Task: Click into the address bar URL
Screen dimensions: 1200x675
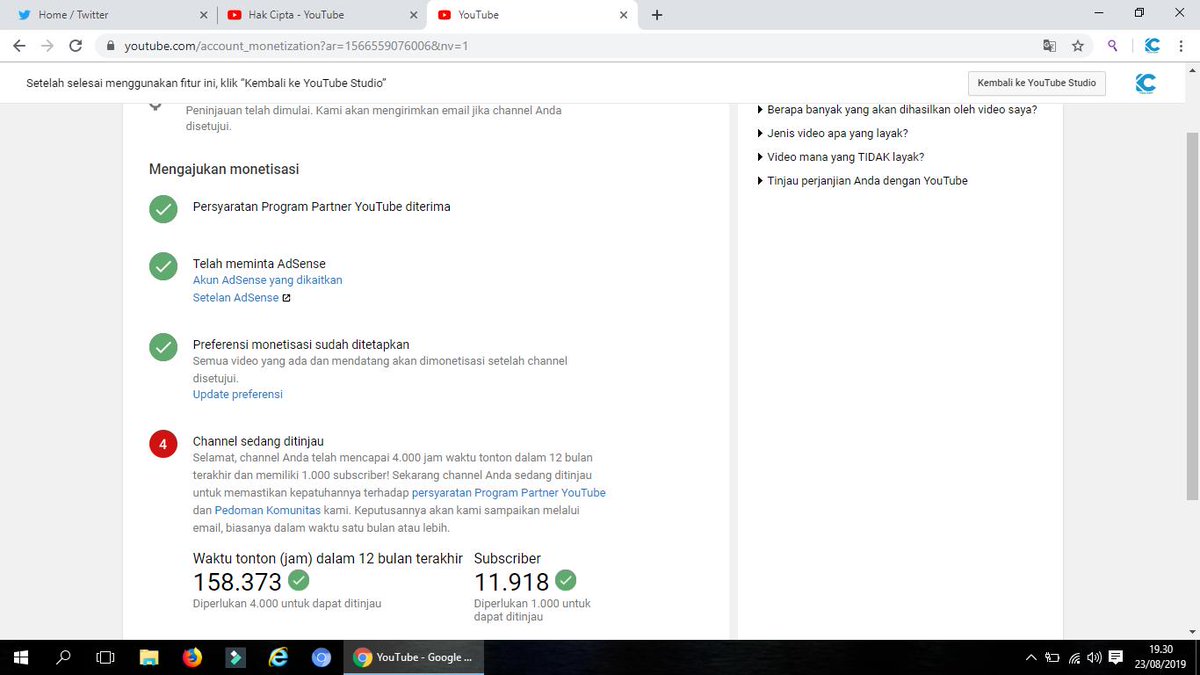Action: tap(296, 46)
